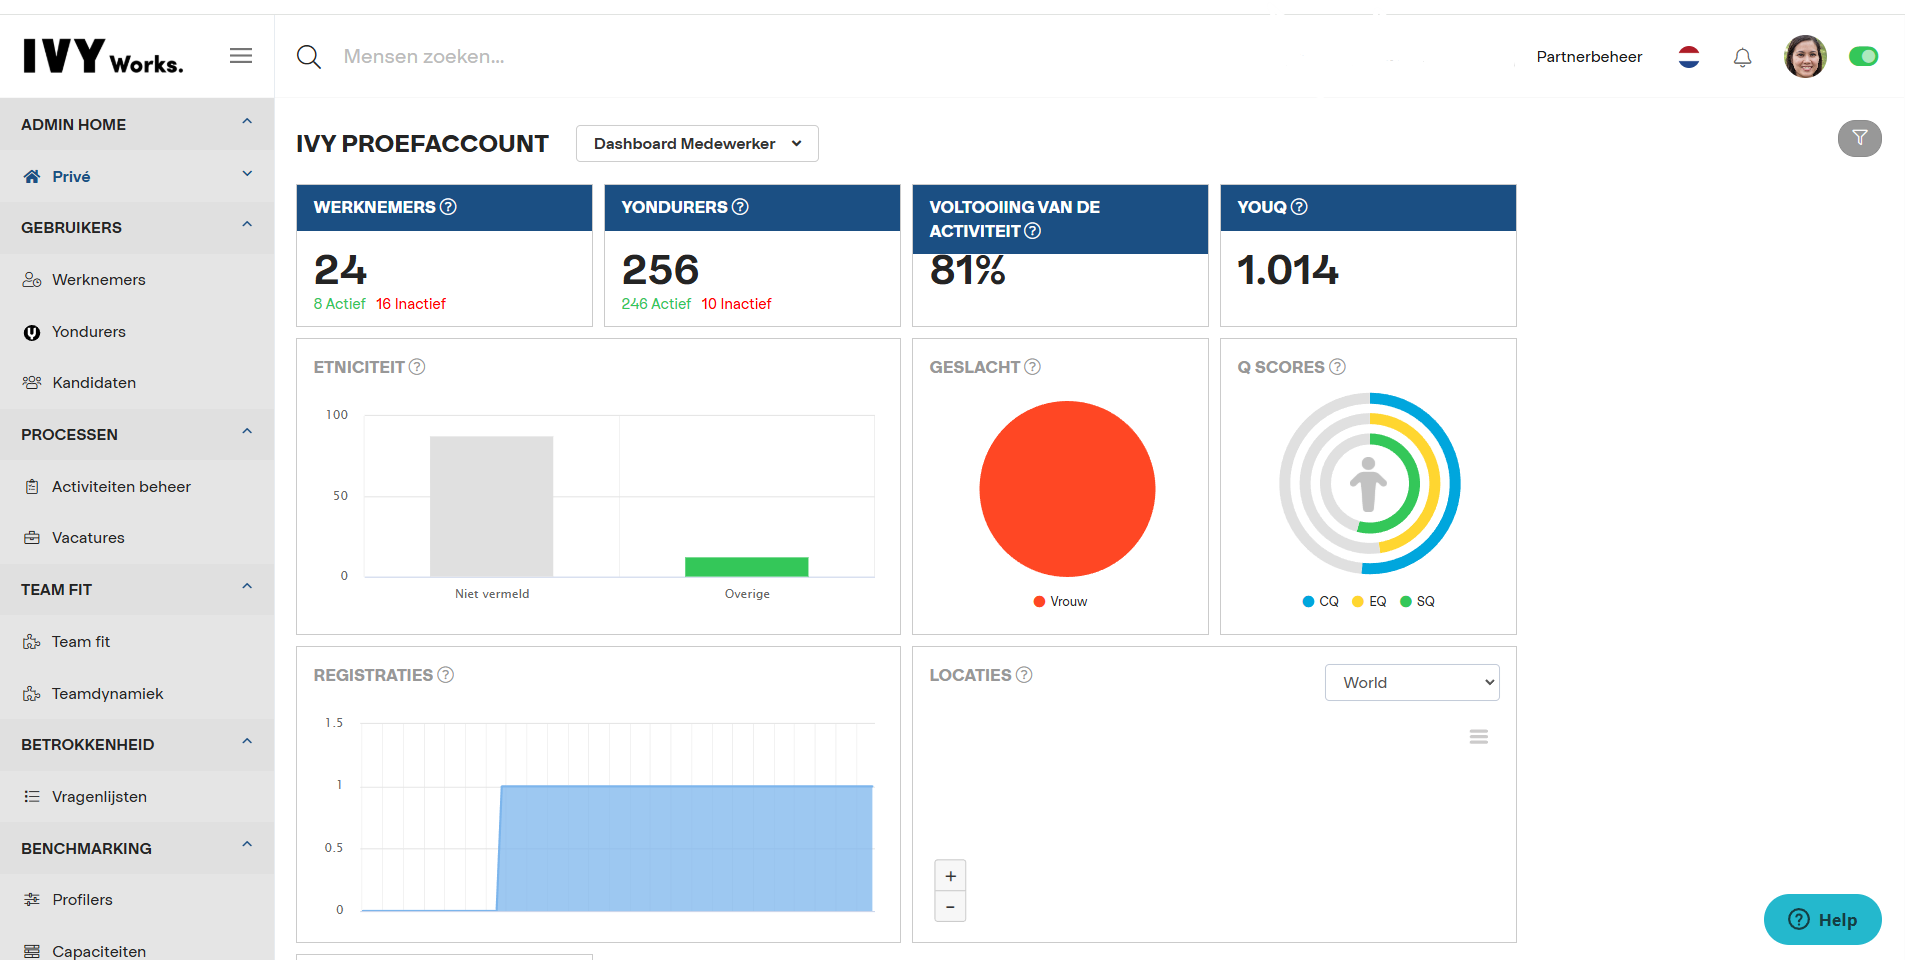Open the World location dropdown
Image resolution: width=1905 pixels, height=960 pixels.
pos(1411,683)
